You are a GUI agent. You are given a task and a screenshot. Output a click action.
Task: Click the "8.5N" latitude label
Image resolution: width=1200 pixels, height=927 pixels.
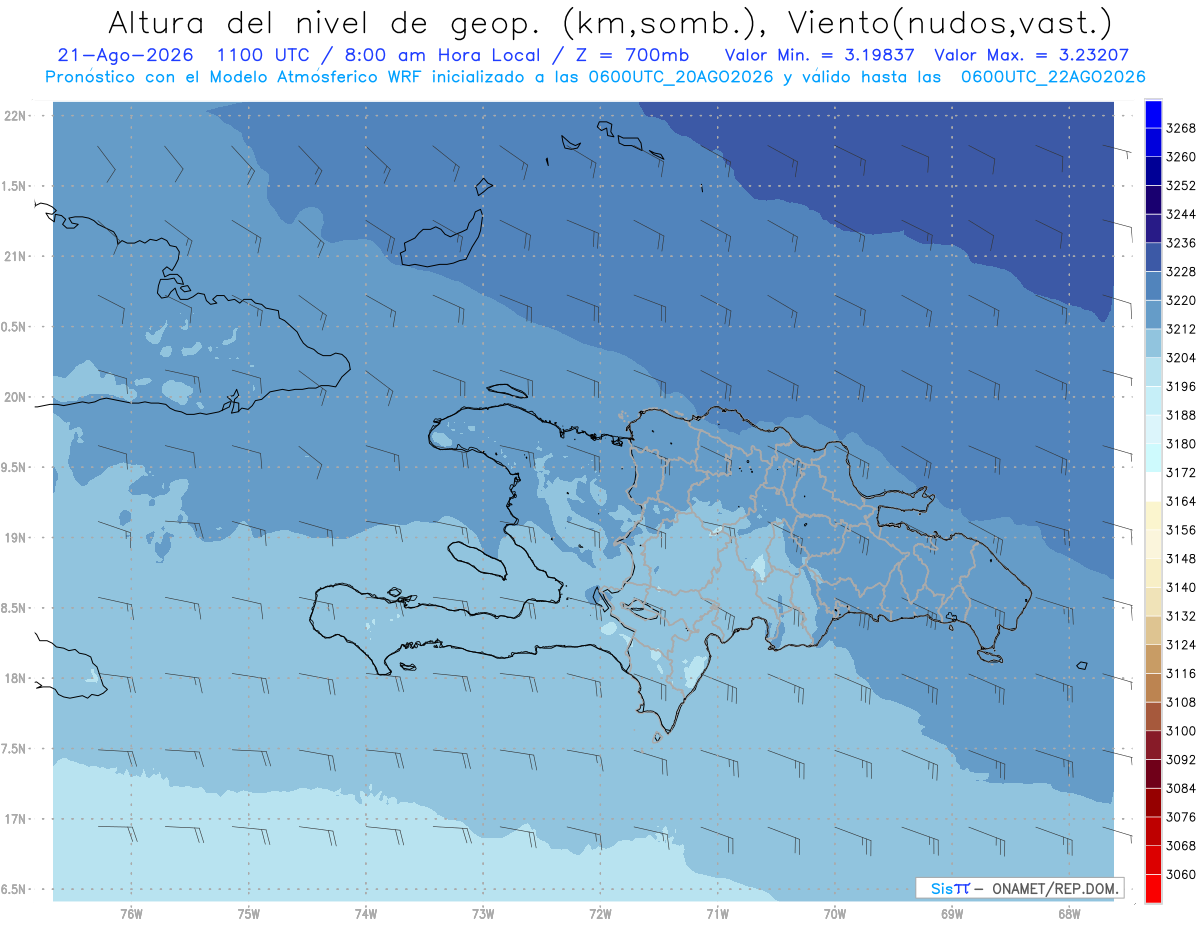click(x=15, y=608)
